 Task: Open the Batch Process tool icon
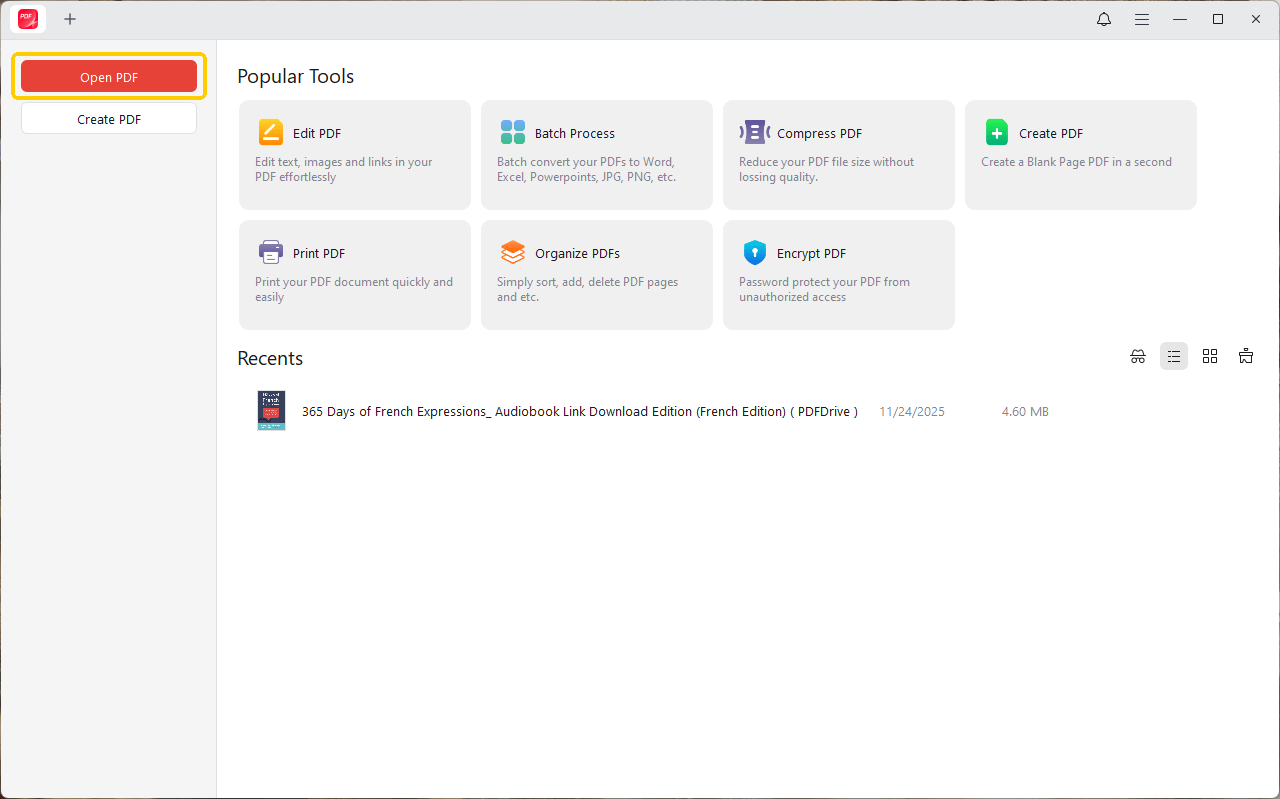tap(513, 133)
